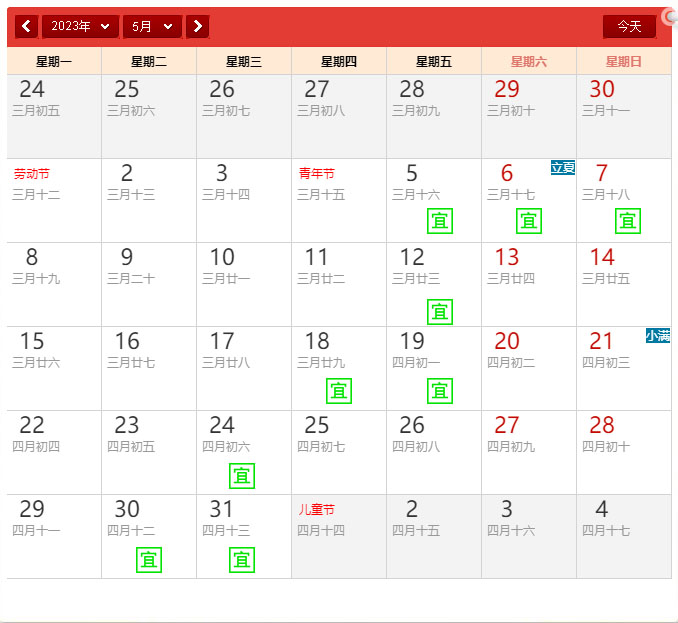Image resolution: width=678 pixels, height=623 pixels.
Task: Select the 劳动节 holiday date
Action: (x=54, y=200)
